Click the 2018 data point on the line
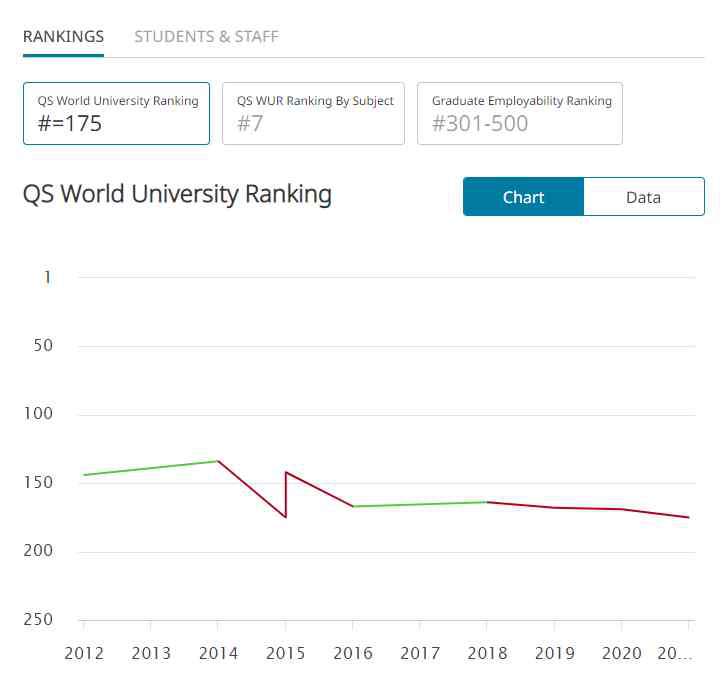The width and height of the screenshot is (728, 675). tap(487, 502)
